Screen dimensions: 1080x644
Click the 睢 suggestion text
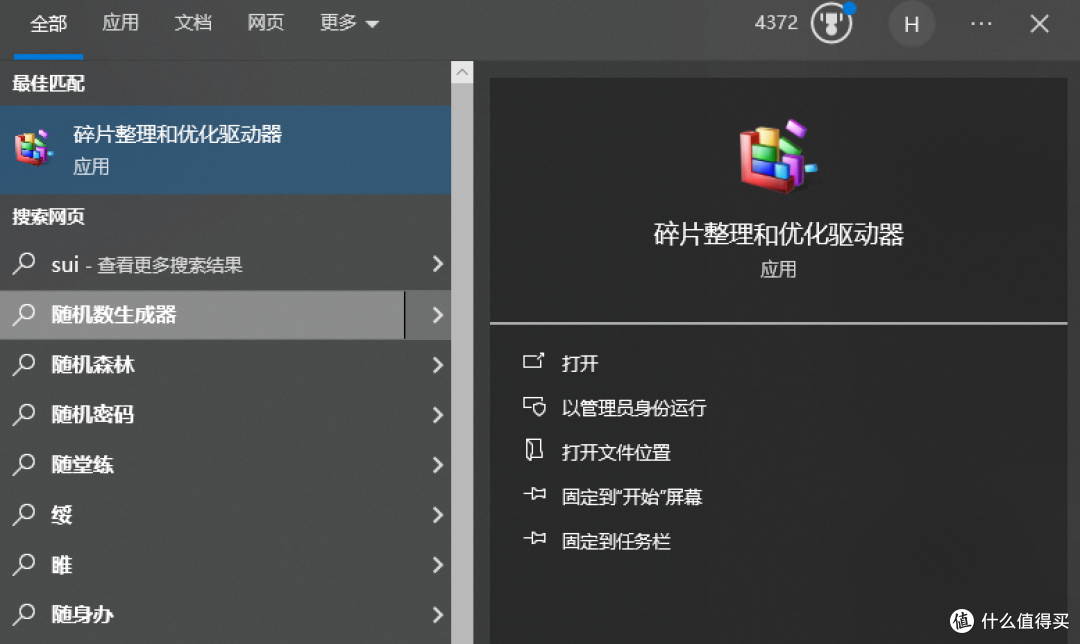(61, 565)
